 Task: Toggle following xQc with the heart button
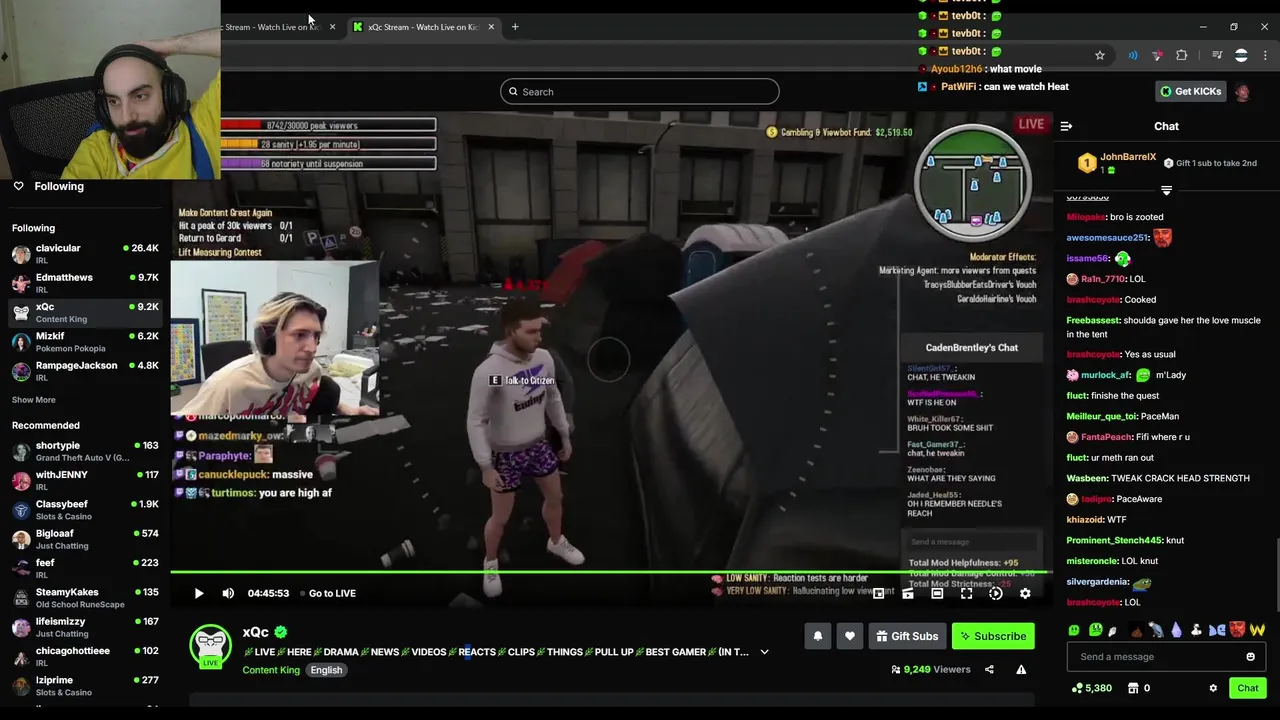[x=850, y=636]
